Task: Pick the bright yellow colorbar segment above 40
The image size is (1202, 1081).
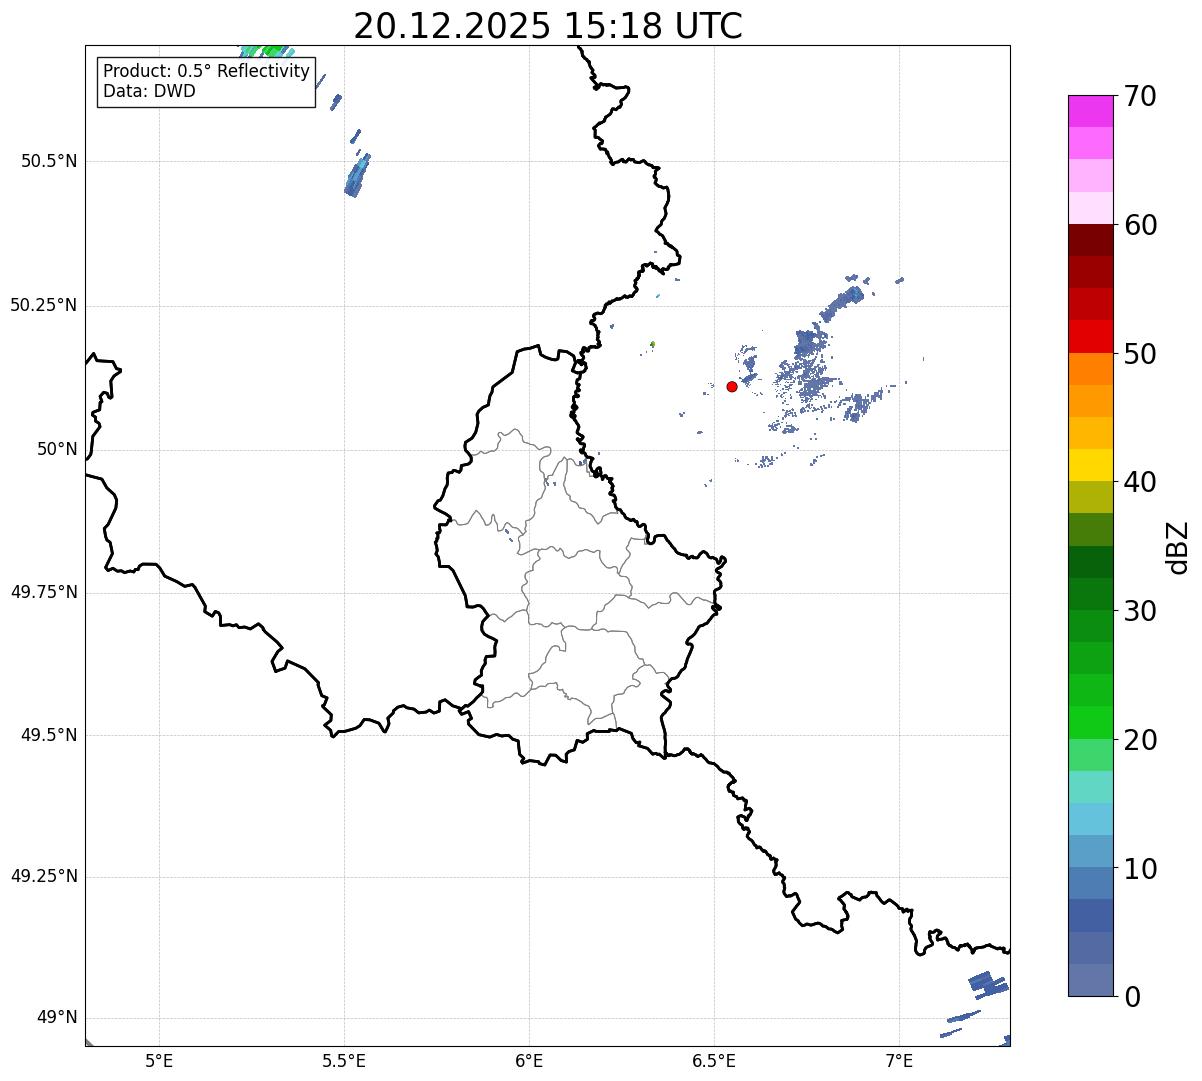Action: click(x=1091, y=465)
